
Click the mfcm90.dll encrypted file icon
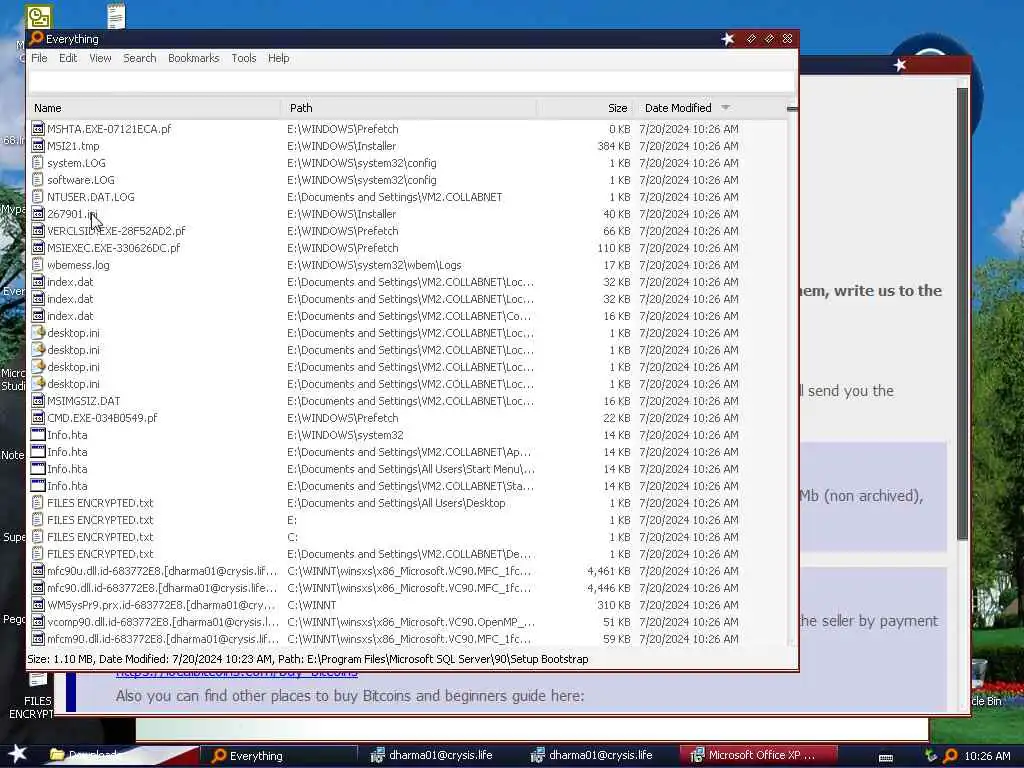point(38,638)
